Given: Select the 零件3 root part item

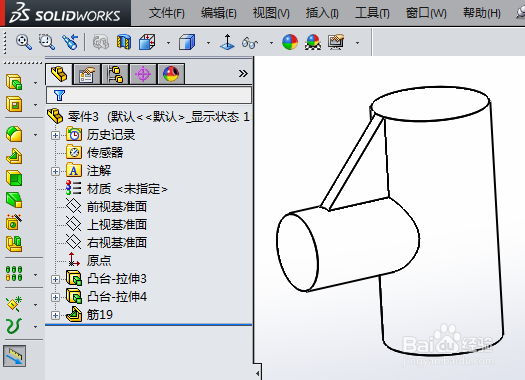Looking at the screenshot, I should [x=149, y=117].
